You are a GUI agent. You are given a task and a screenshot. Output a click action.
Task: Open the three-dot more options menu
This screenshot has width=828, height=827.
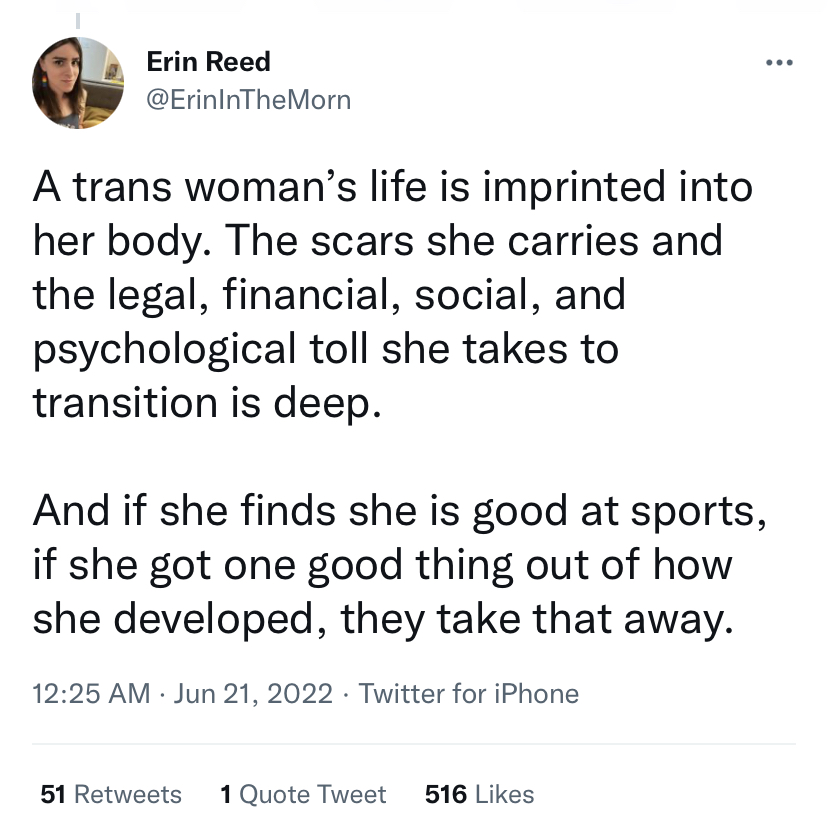777,64
